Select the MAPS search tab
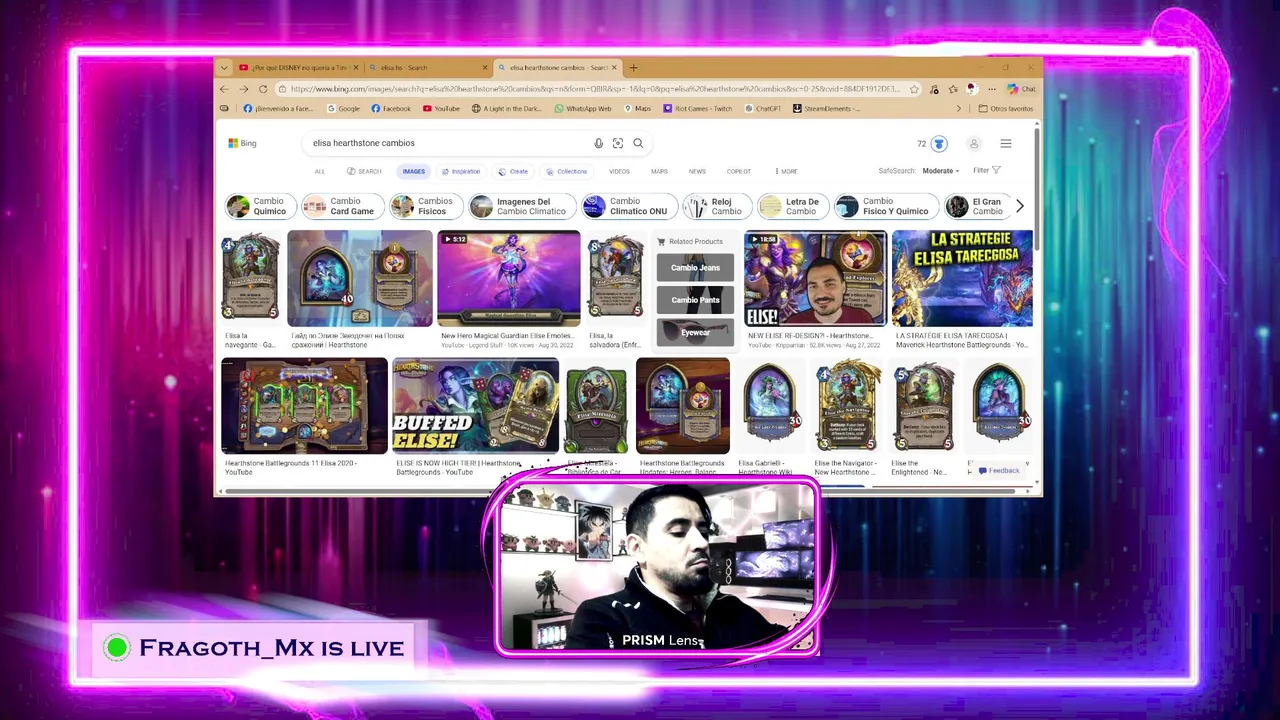 pos(659,171)
